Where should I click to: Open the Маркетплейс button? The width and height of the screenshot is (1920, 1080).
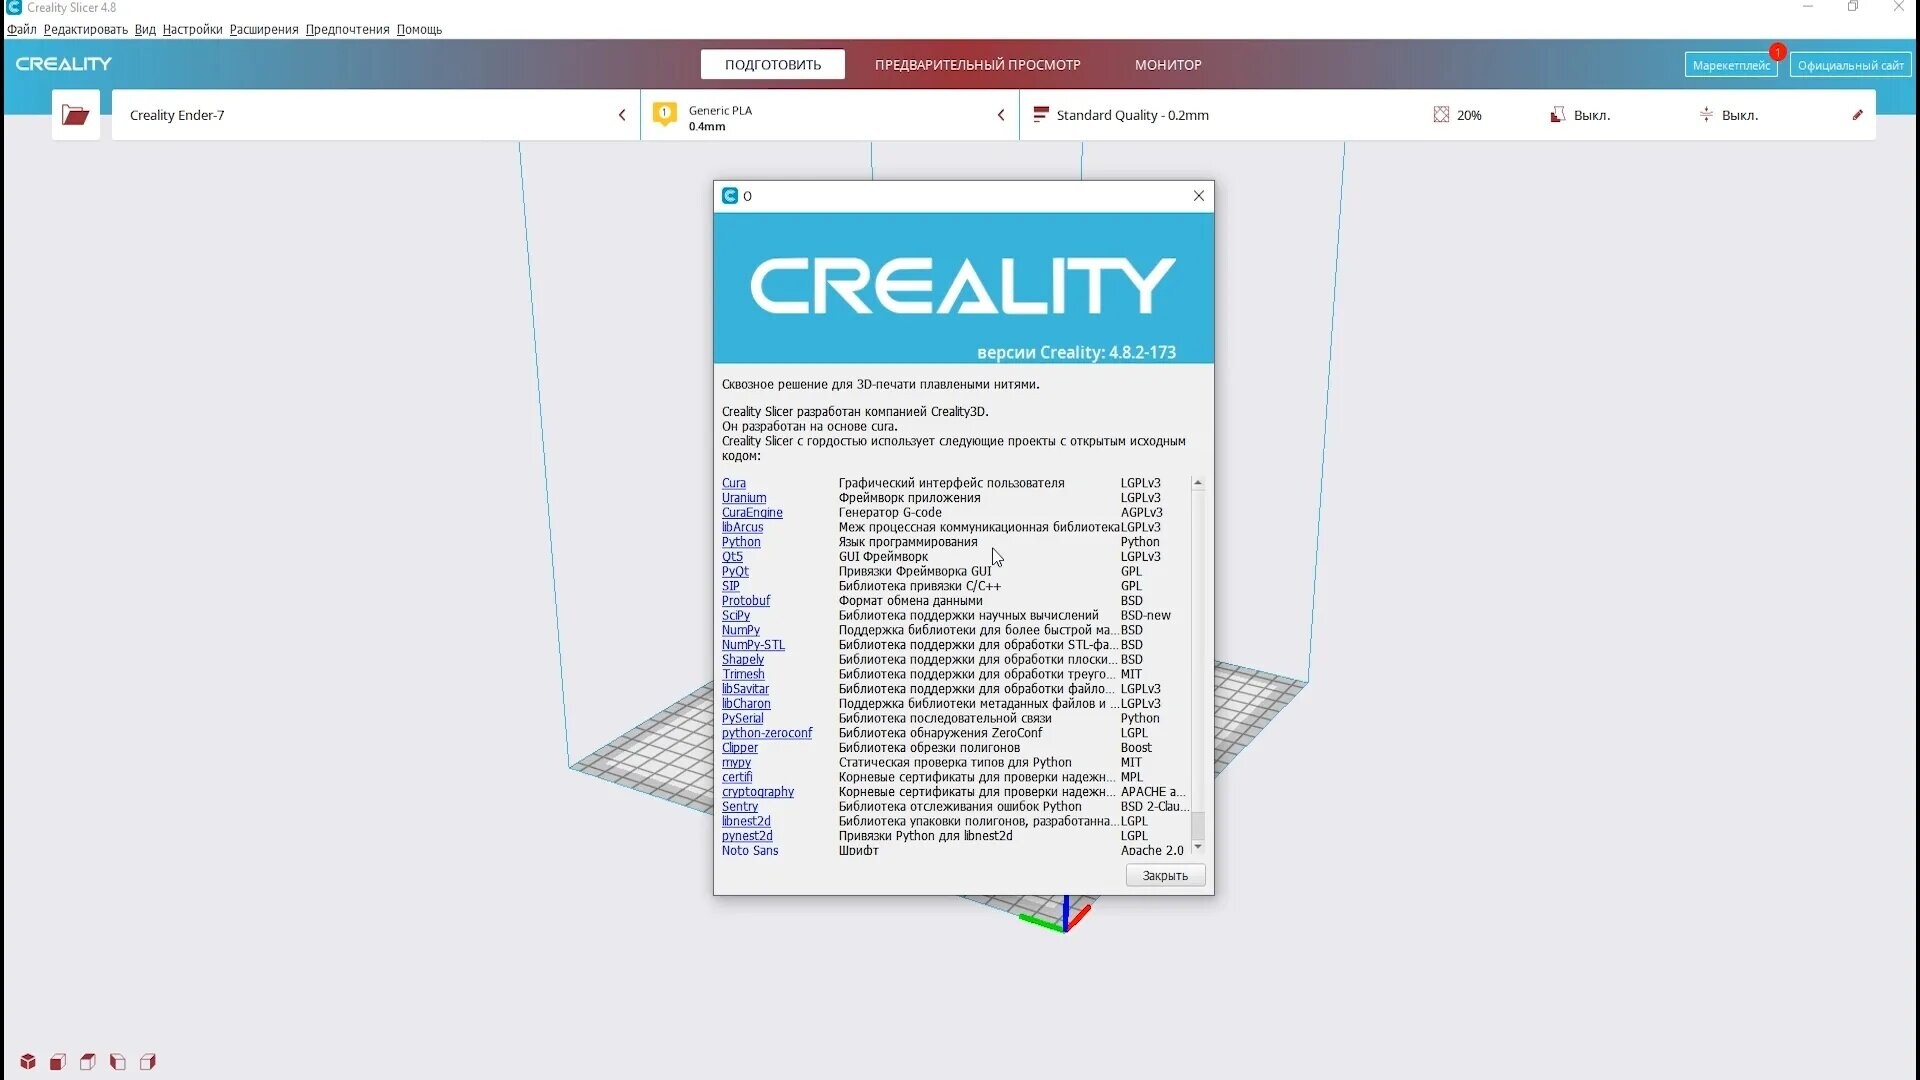pyautogui.click(x=1731, y=65)
